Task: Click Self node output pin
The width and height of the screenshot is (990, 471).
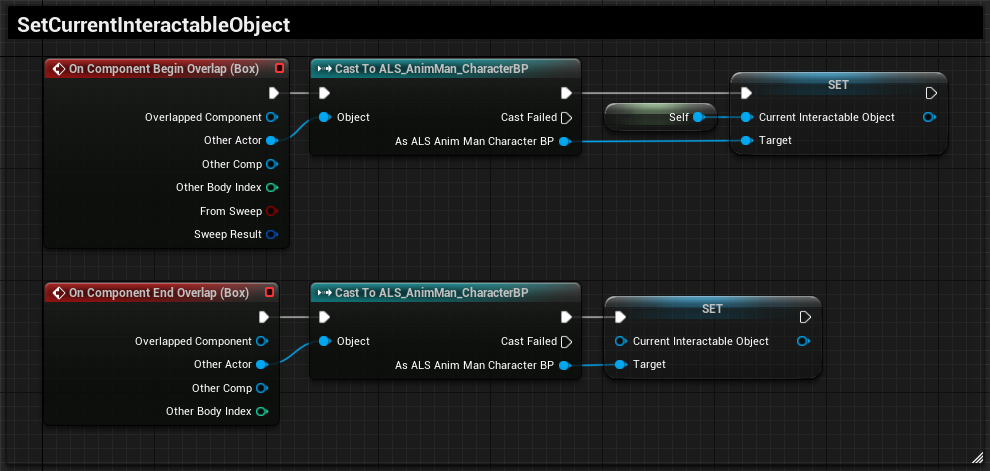Action: 698,118
